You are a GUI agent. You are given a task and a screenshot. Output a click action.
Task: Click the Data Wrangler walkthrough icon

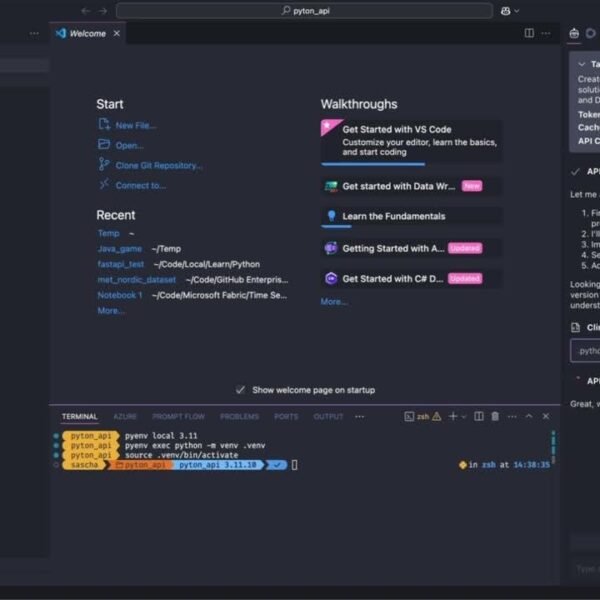tap(331, 186)
